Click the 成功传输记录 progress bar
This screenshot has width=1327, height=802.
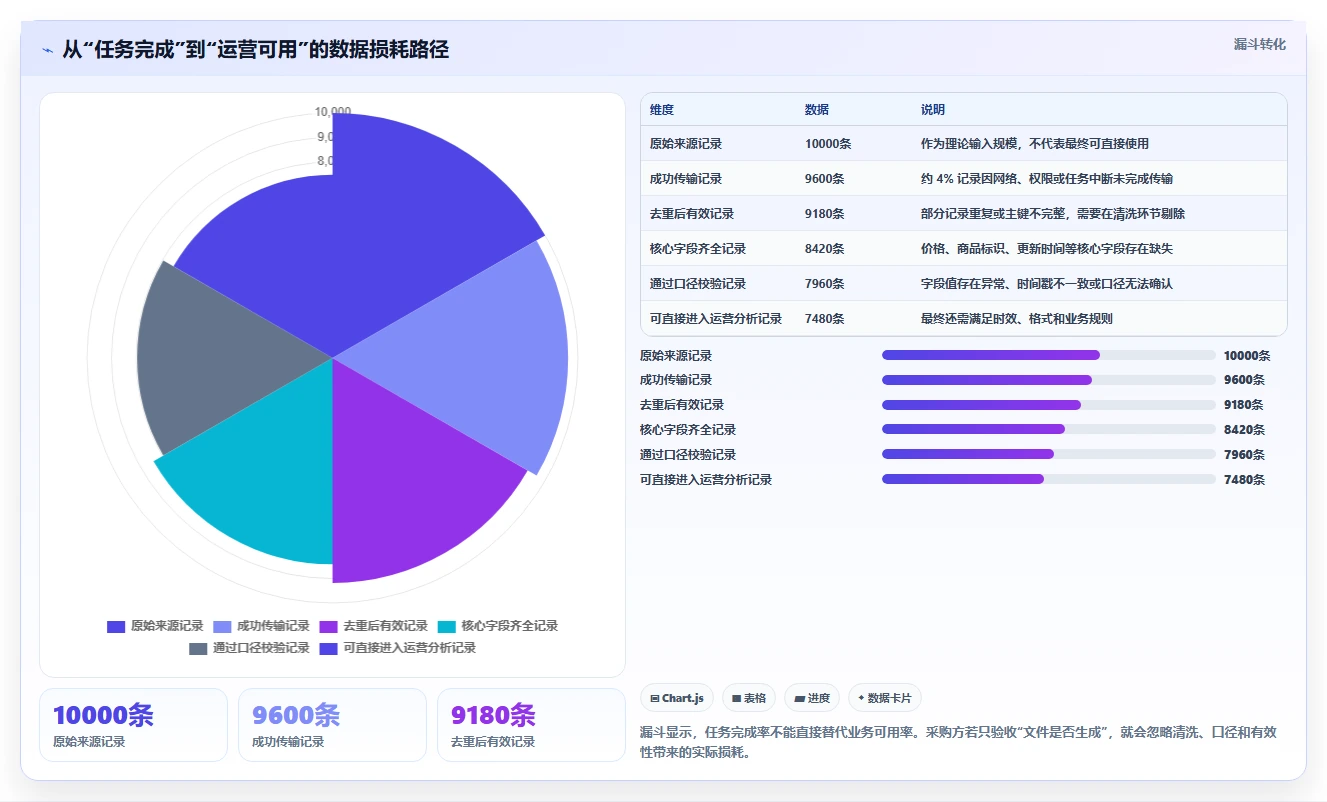(1048, 380)
